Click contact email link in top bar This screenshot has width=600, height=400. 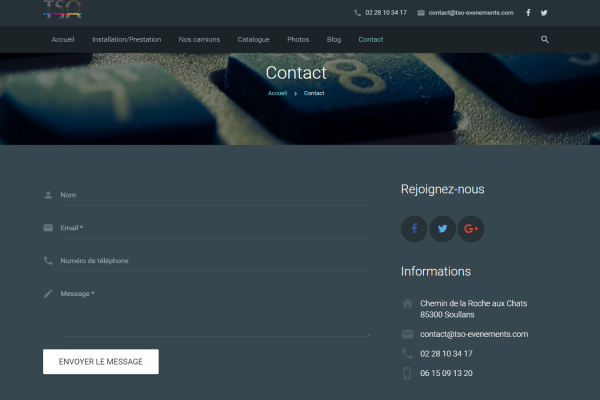point(471,13)
